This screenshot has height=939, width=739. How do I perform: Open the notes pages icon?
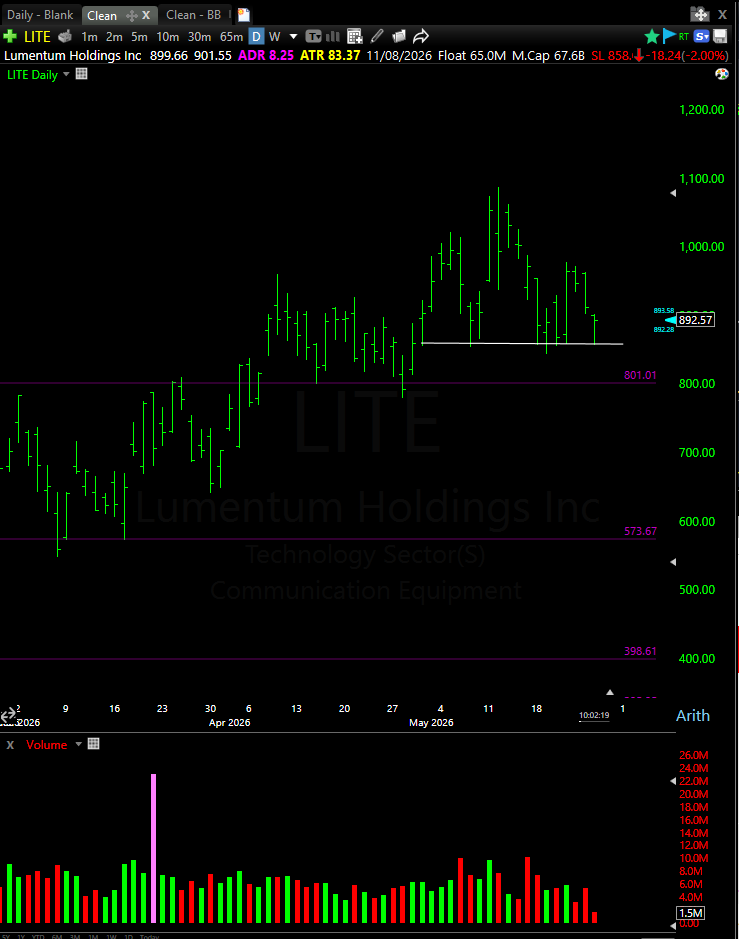399,37
